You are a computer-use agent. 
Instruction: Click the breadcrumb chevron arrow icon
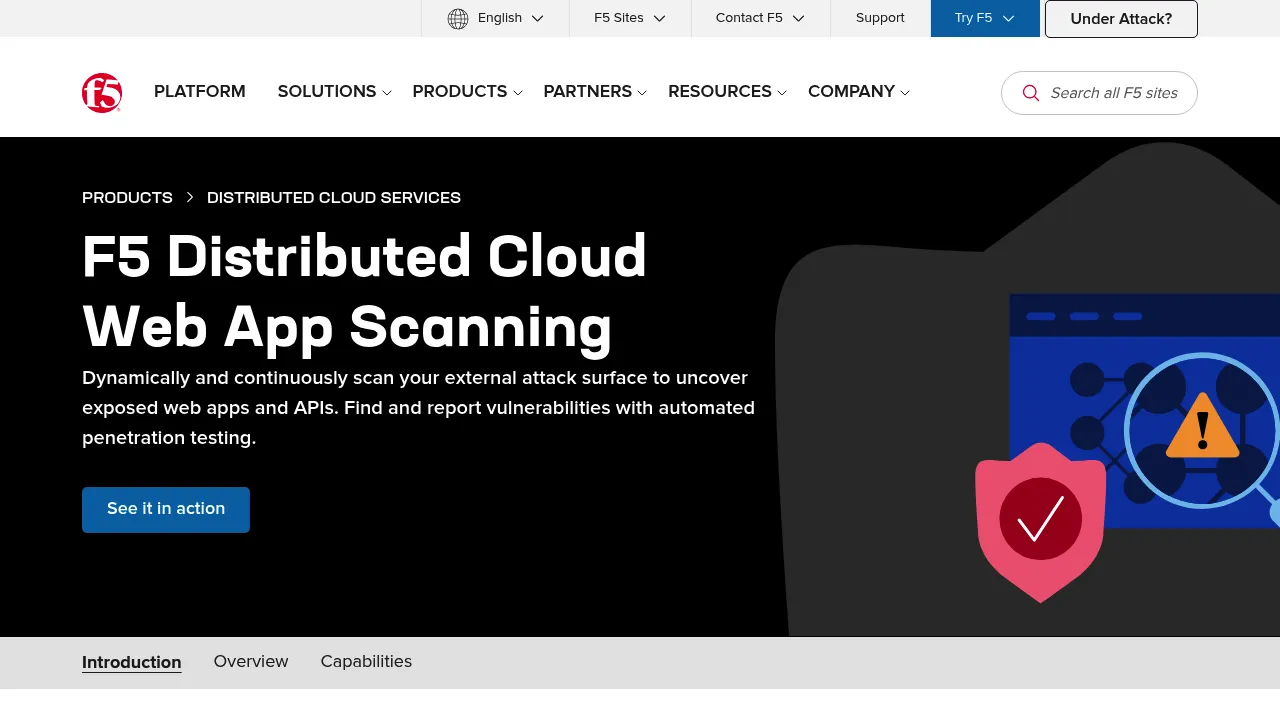(x=190, y=197)
